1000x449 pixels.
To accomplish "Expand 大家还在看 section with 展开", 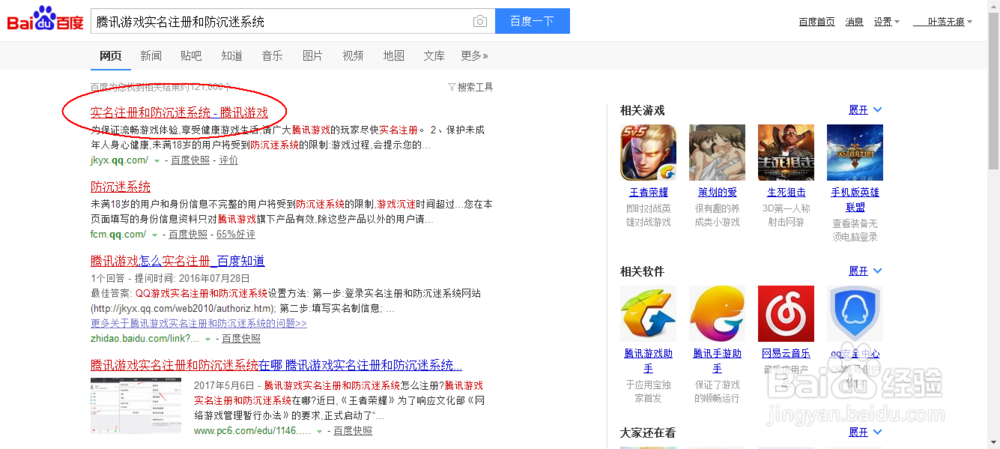I will (x=865, y=432).
